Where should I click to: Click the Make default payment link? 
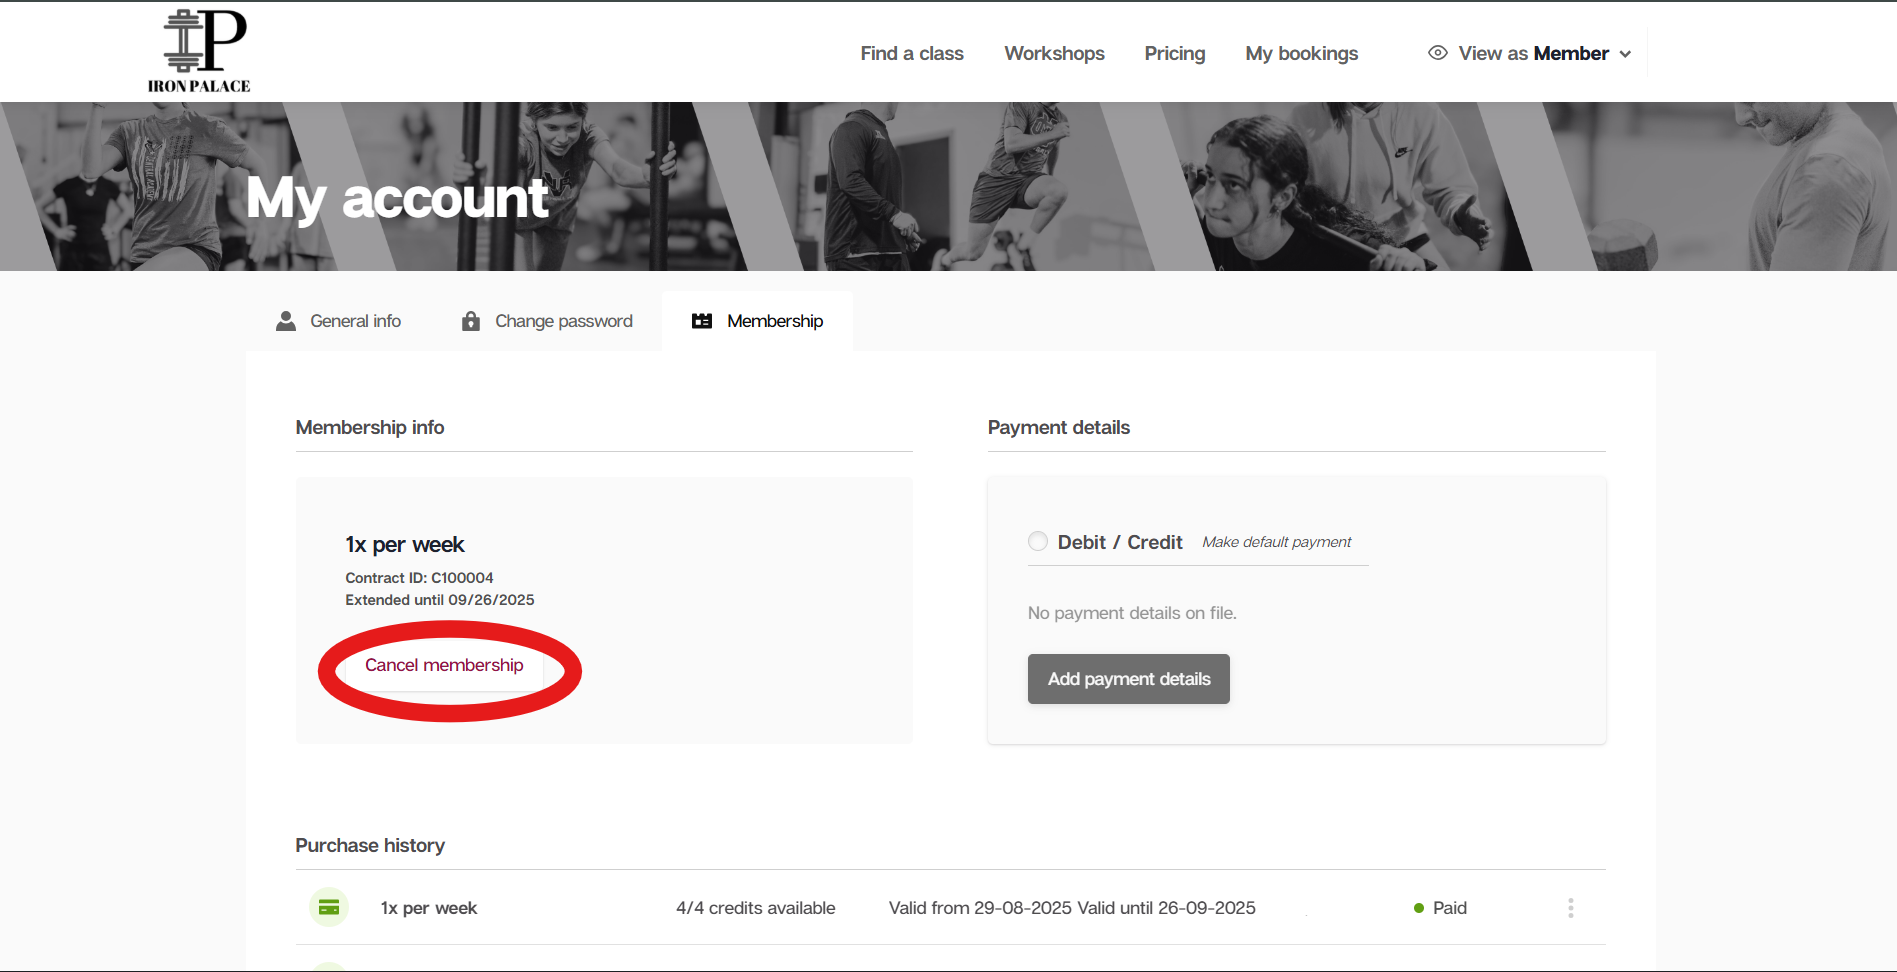[1276, 542]
